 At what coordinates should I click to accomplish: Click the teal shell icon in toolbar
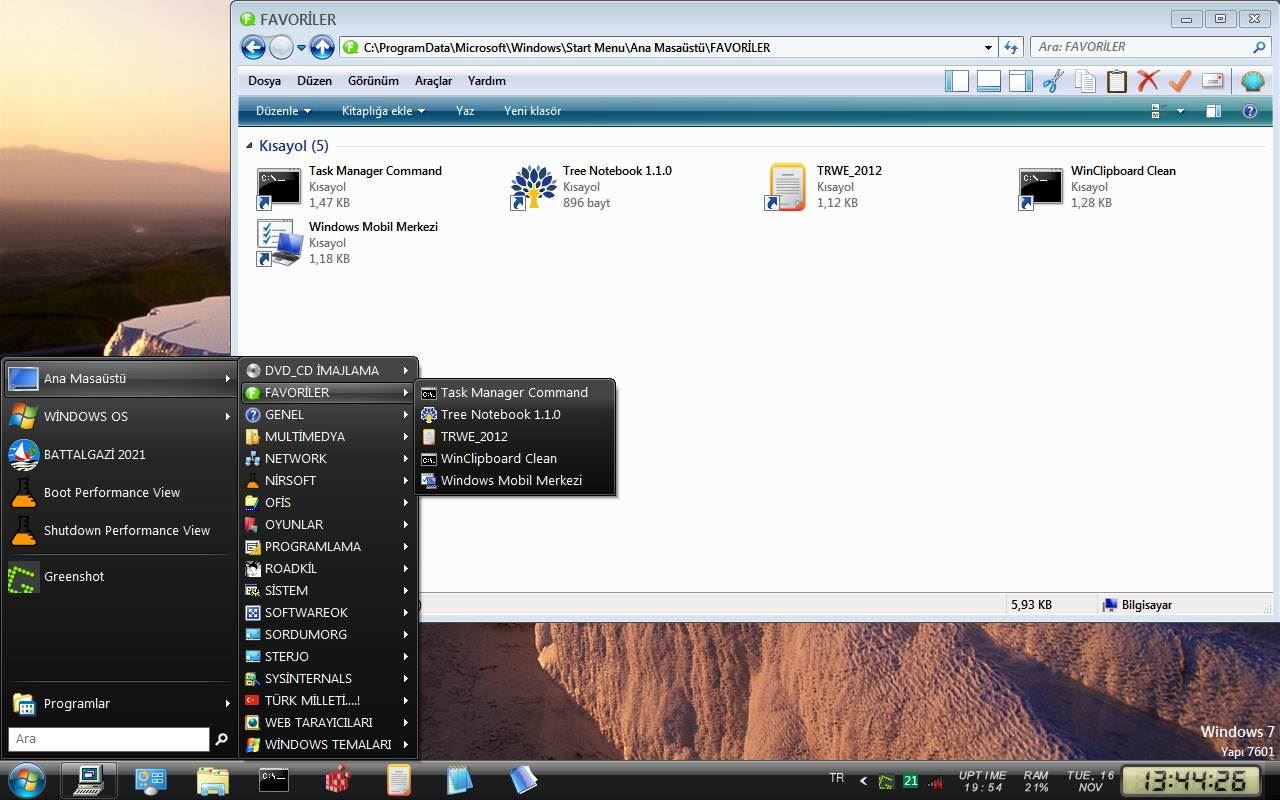tap(1252, 81)
